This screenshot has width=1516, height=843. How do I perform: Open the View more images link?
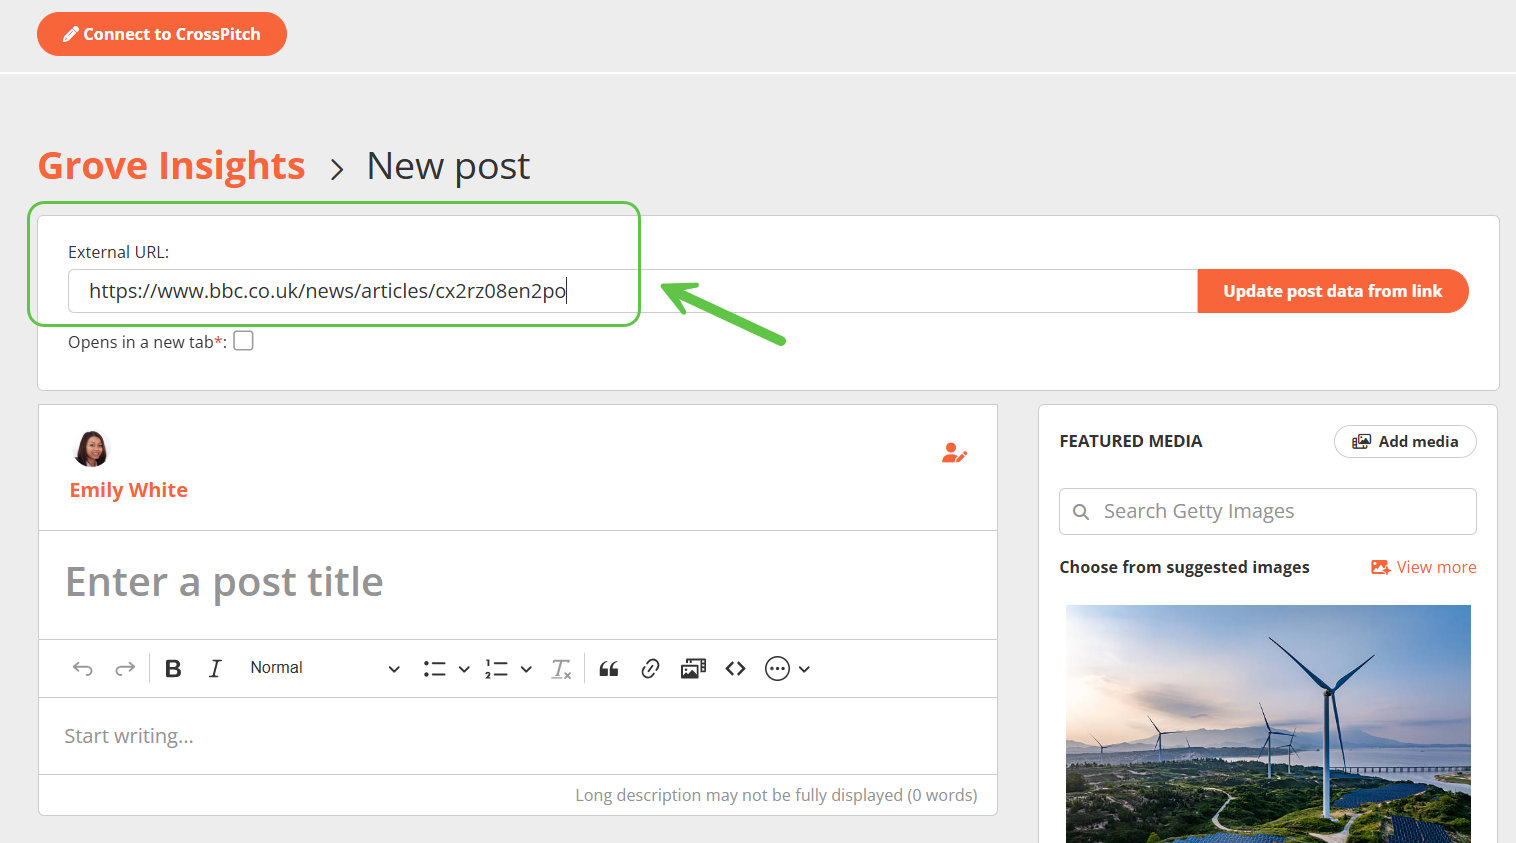[1424, 567]
